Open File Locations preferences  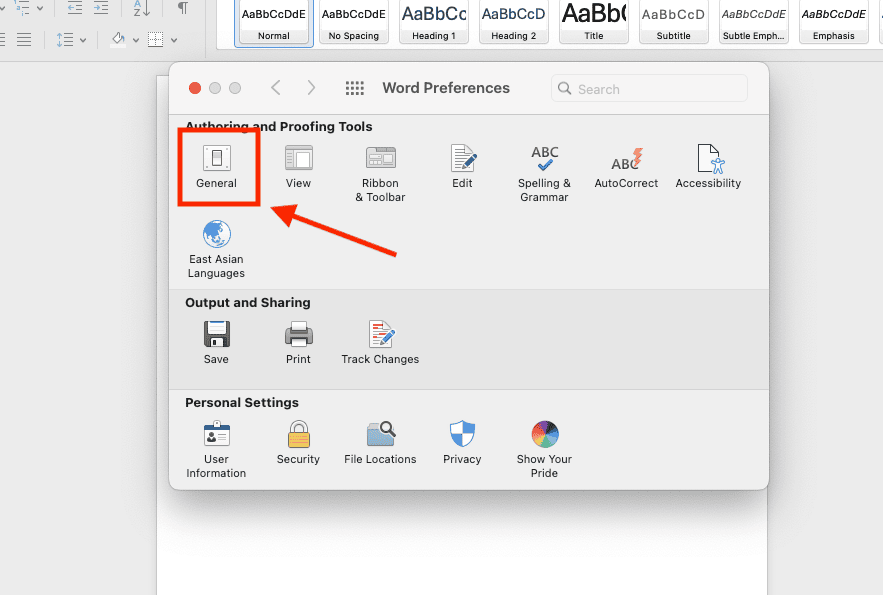[380, 442]
